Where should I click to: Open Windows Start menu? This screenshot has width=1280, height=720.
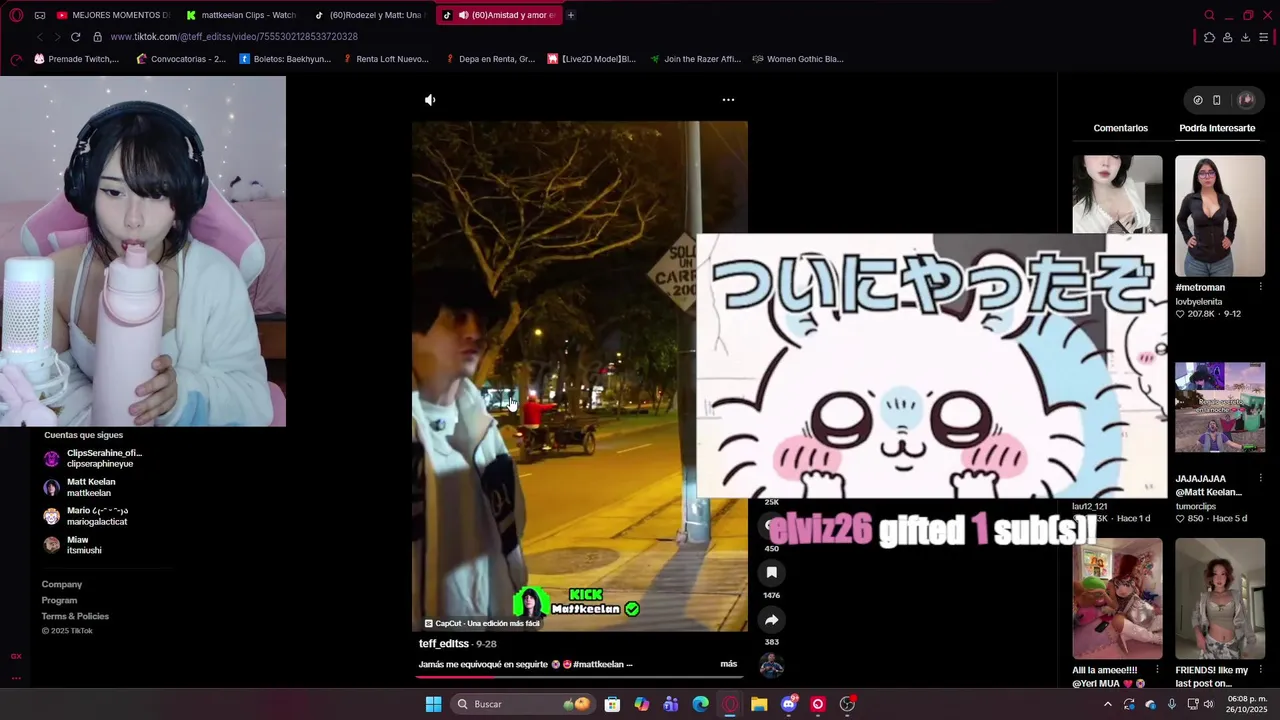click(x=433, y=704)
